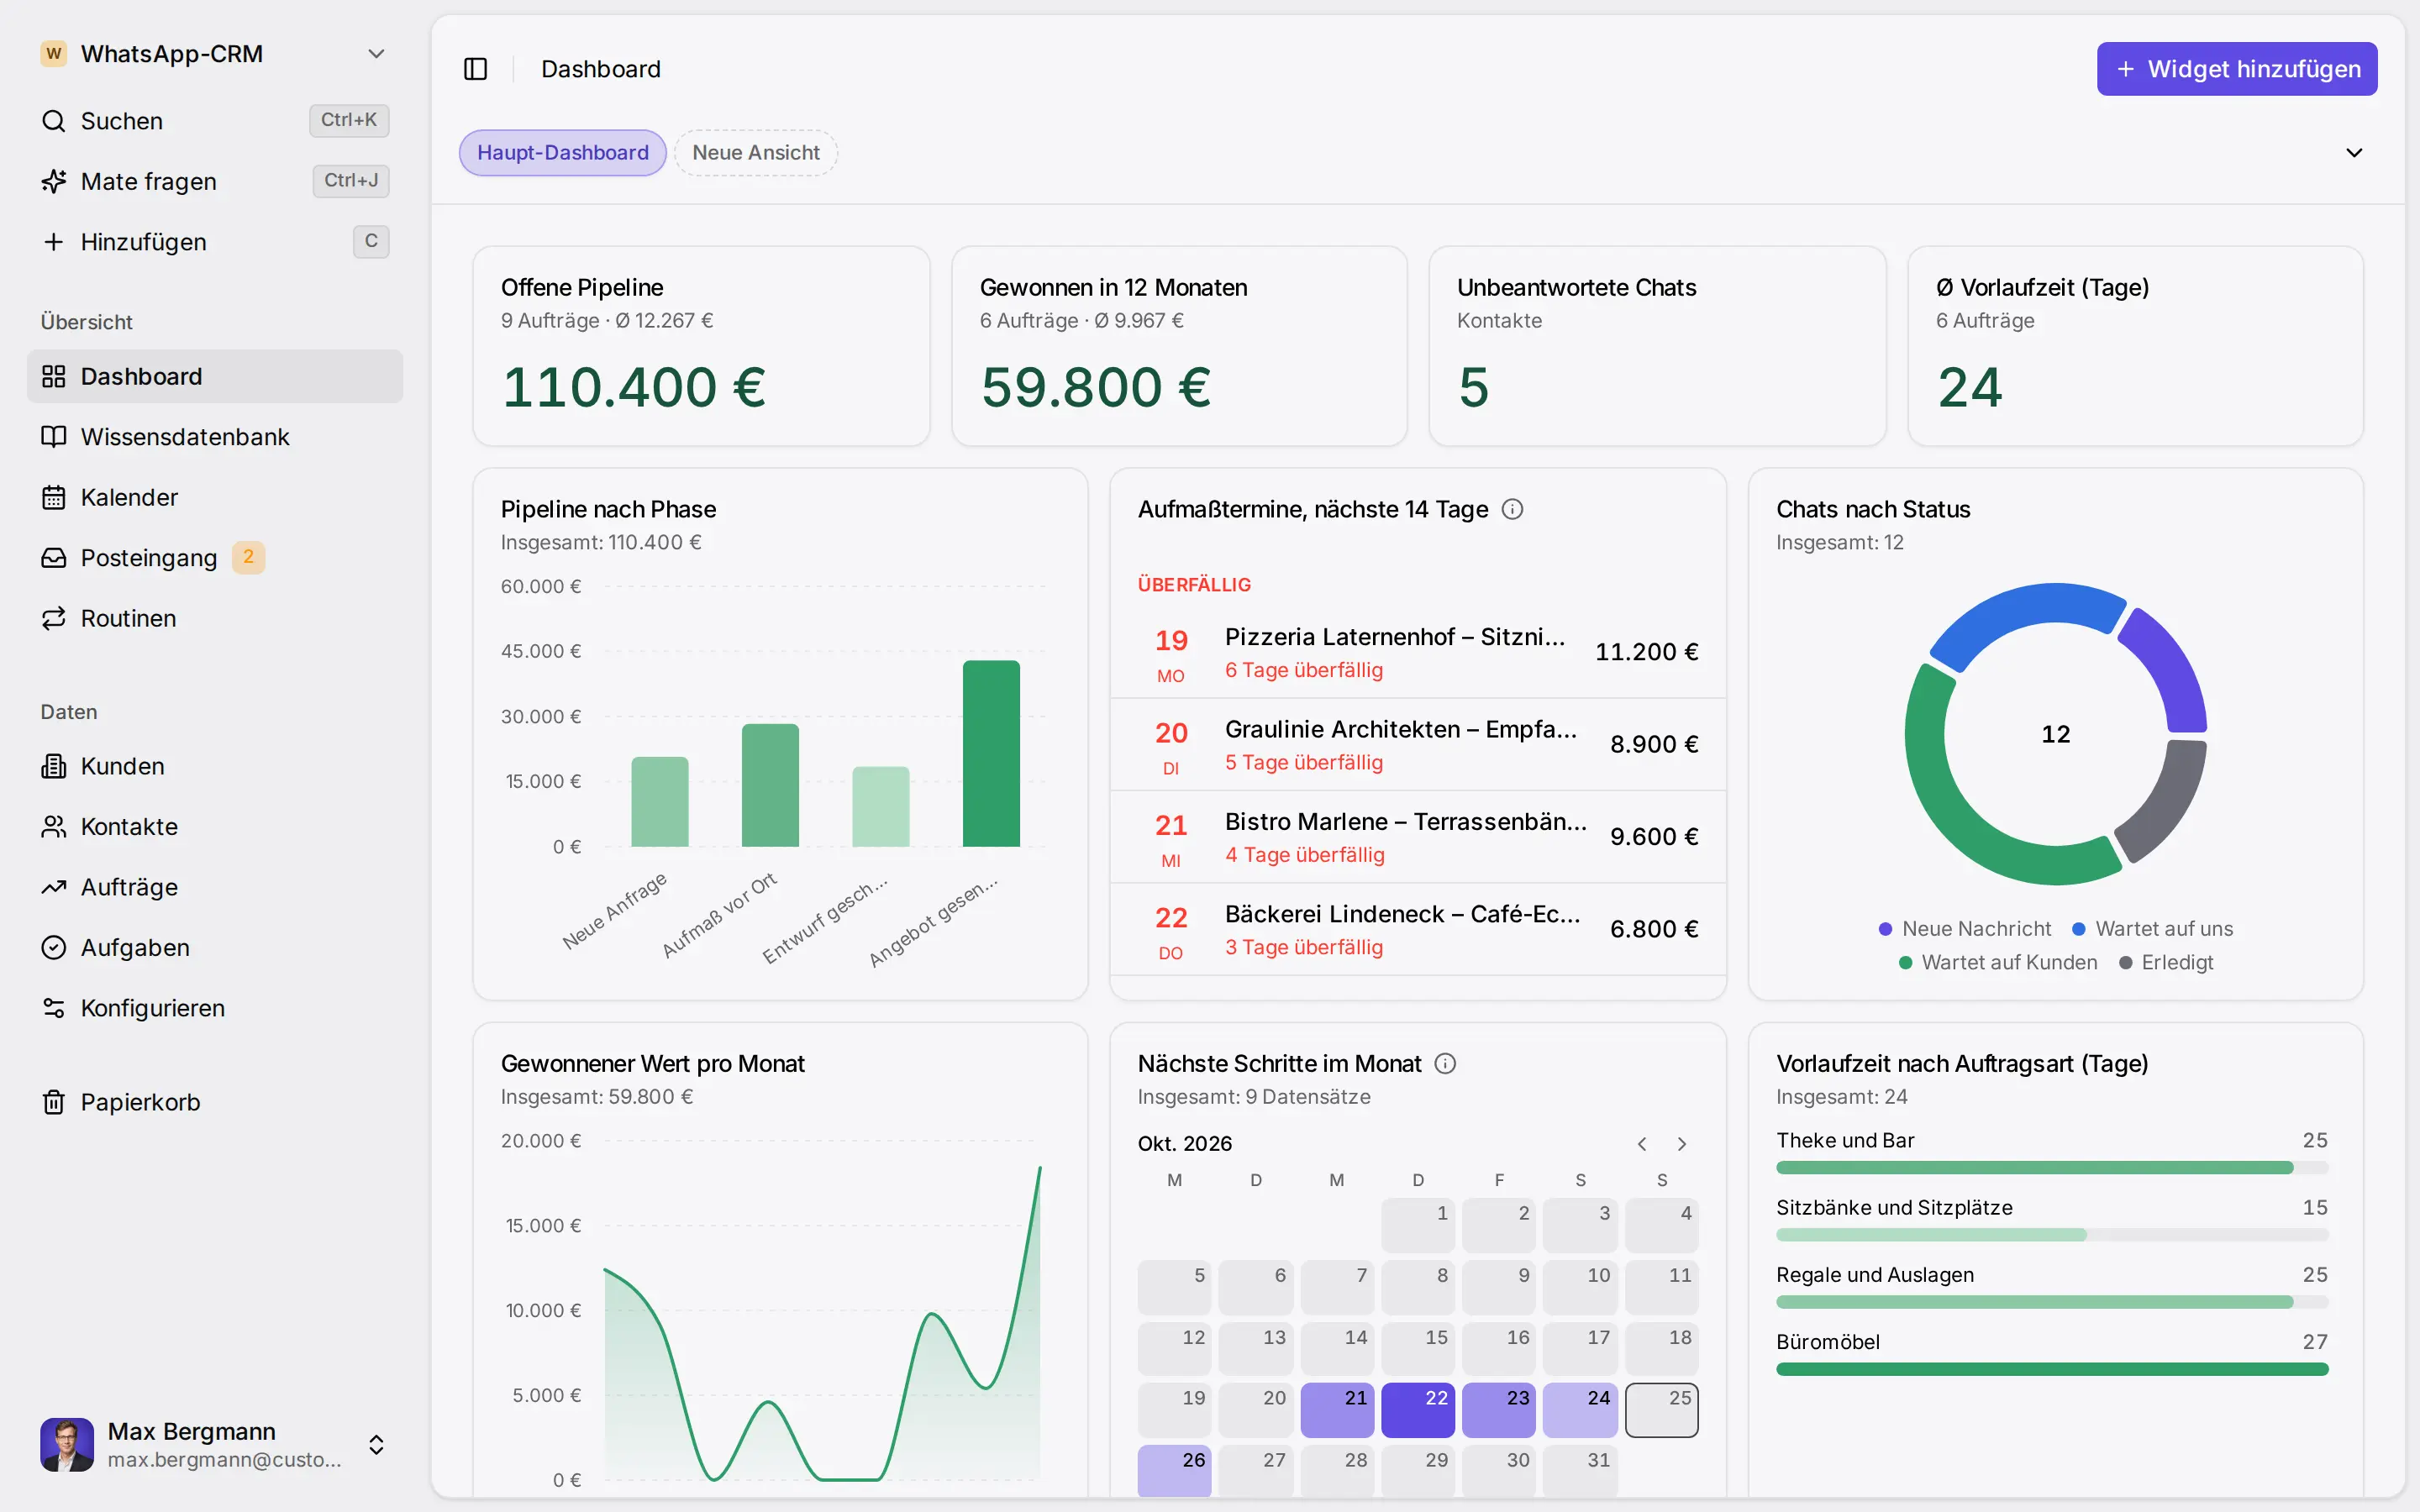Screen dimensions: 2420x1512
Task: Open the Max Bergmann account switcher
Action: [x=376, y=1445]
